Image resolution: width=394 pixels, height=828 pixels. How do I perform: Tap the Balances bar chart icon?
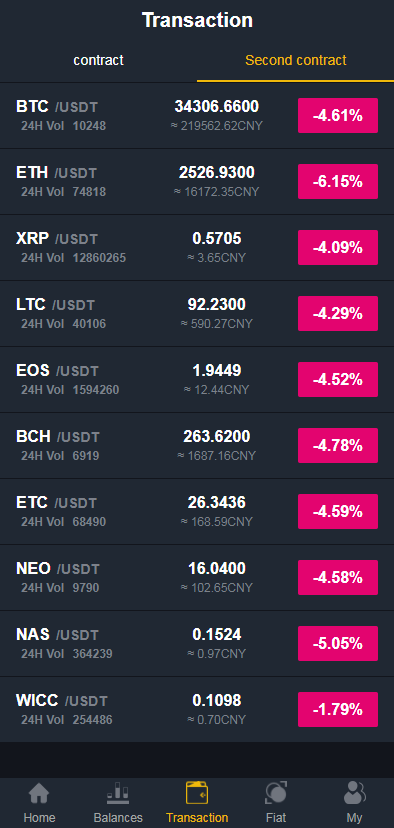(118, 793)
